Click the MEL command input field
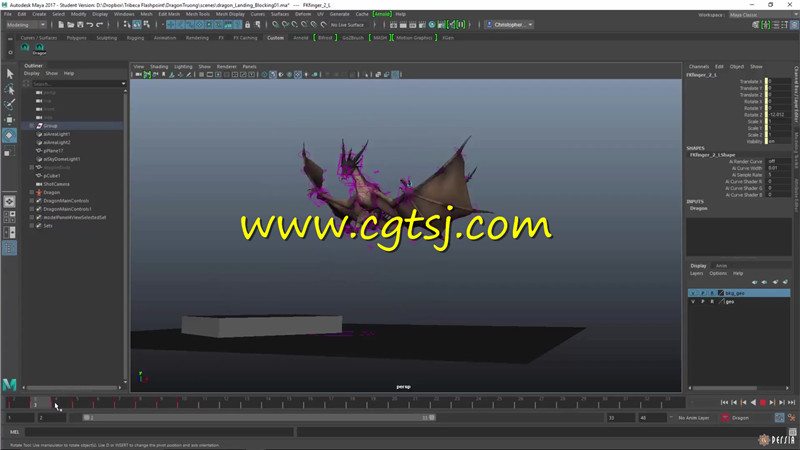Viewport: 800px width, 450px height. click(x=160, y=432)
